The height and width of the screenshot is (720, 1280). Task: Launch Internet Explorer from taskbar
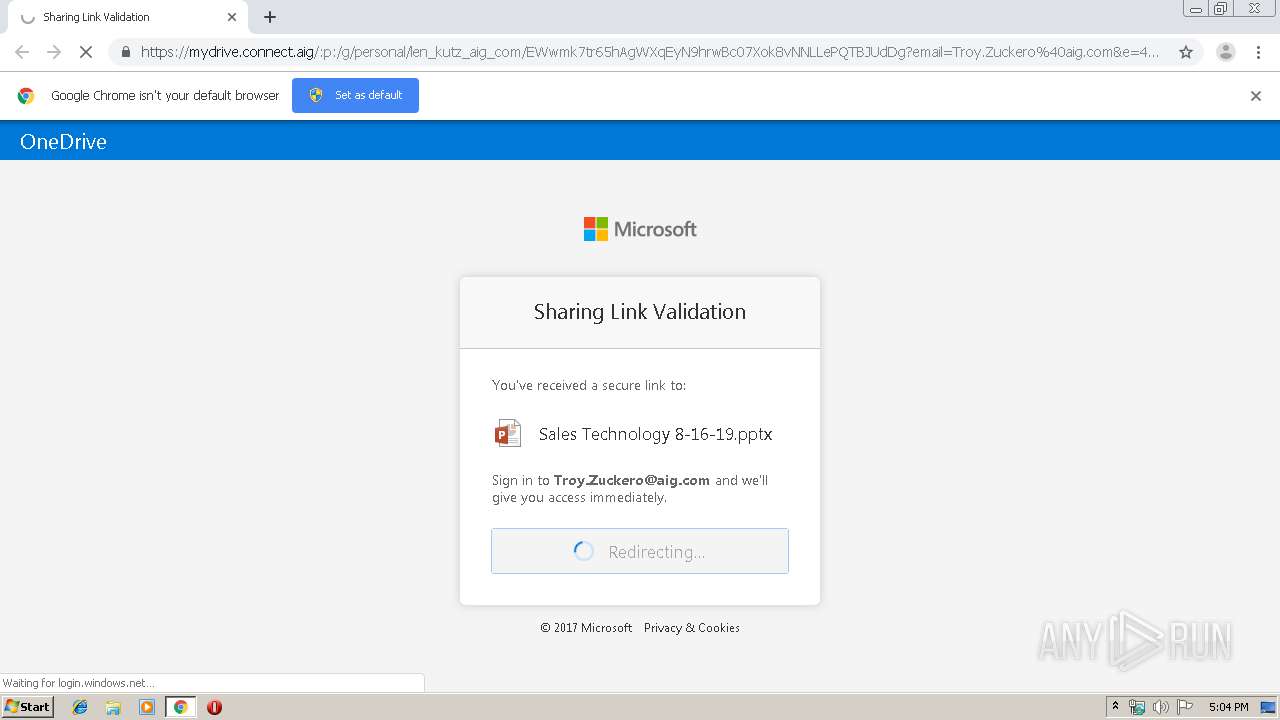pos(80,707)
